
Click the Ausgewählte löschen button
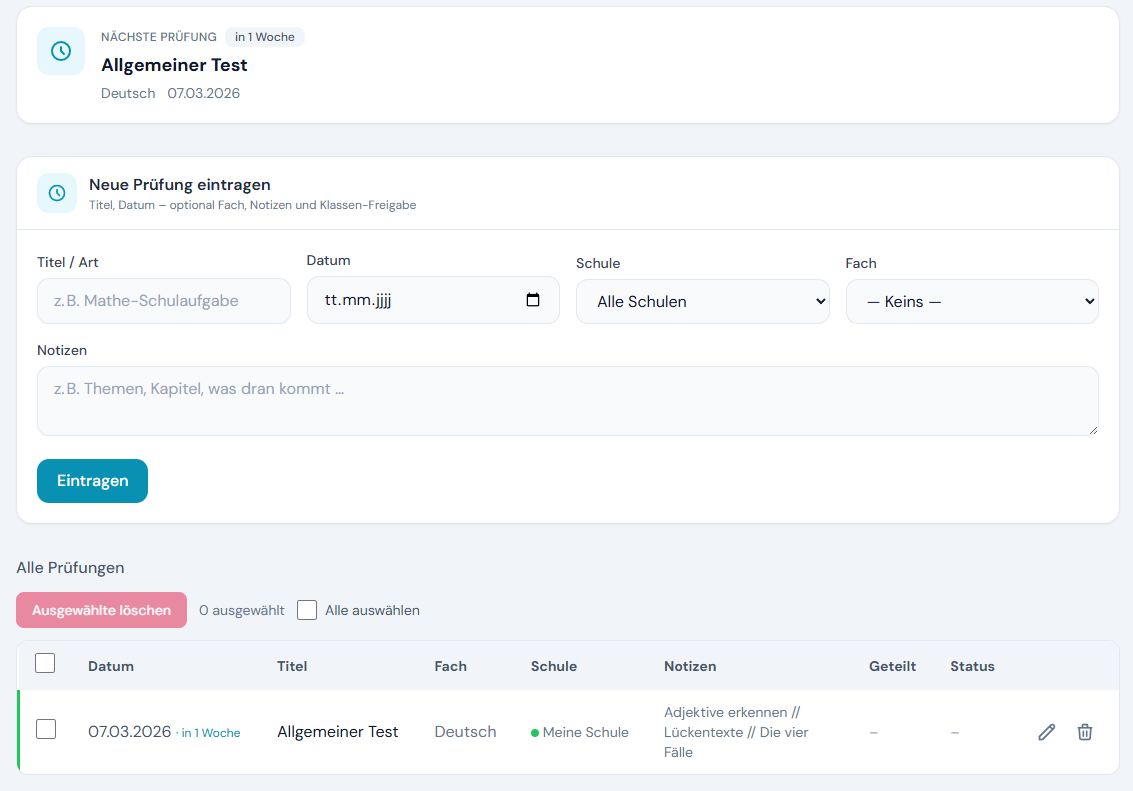(x=101, y=610)
